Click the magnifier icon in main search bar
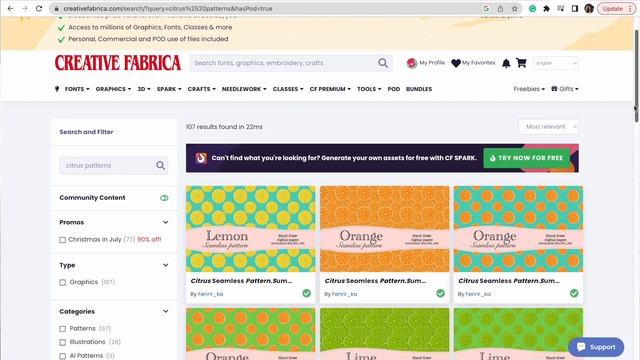The image size is (640, 360). [x=383, y=63]
